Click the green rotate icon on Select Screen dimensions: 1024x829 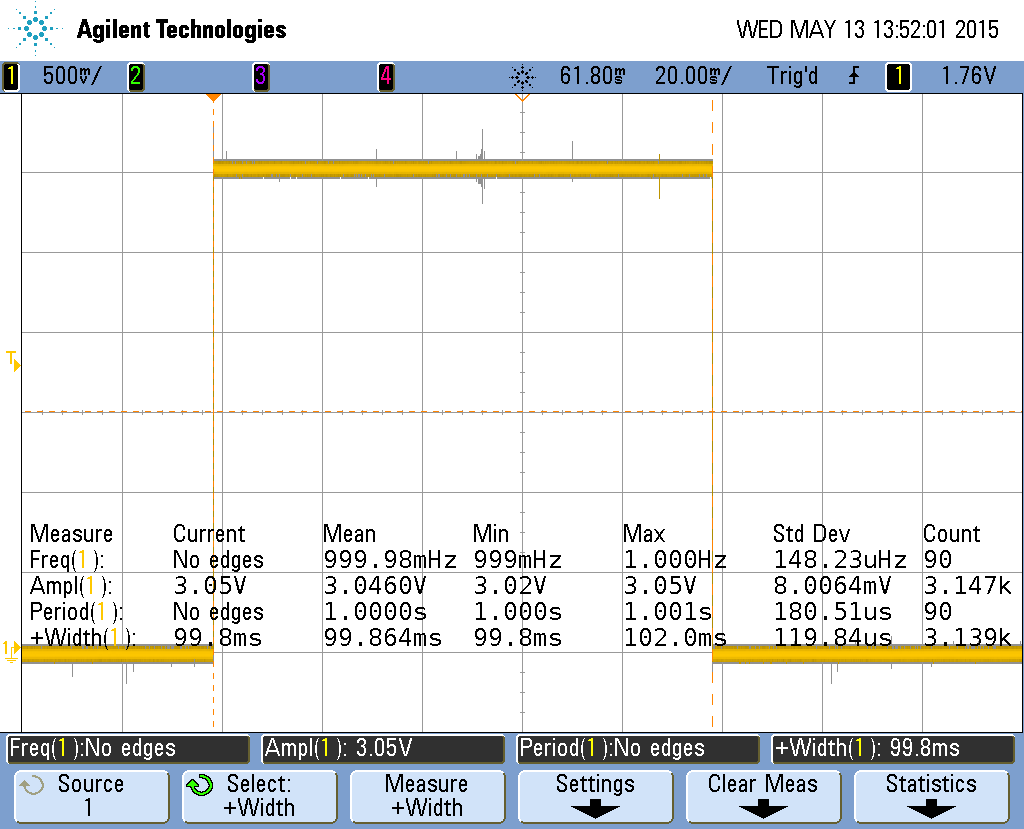pos(200,785)
